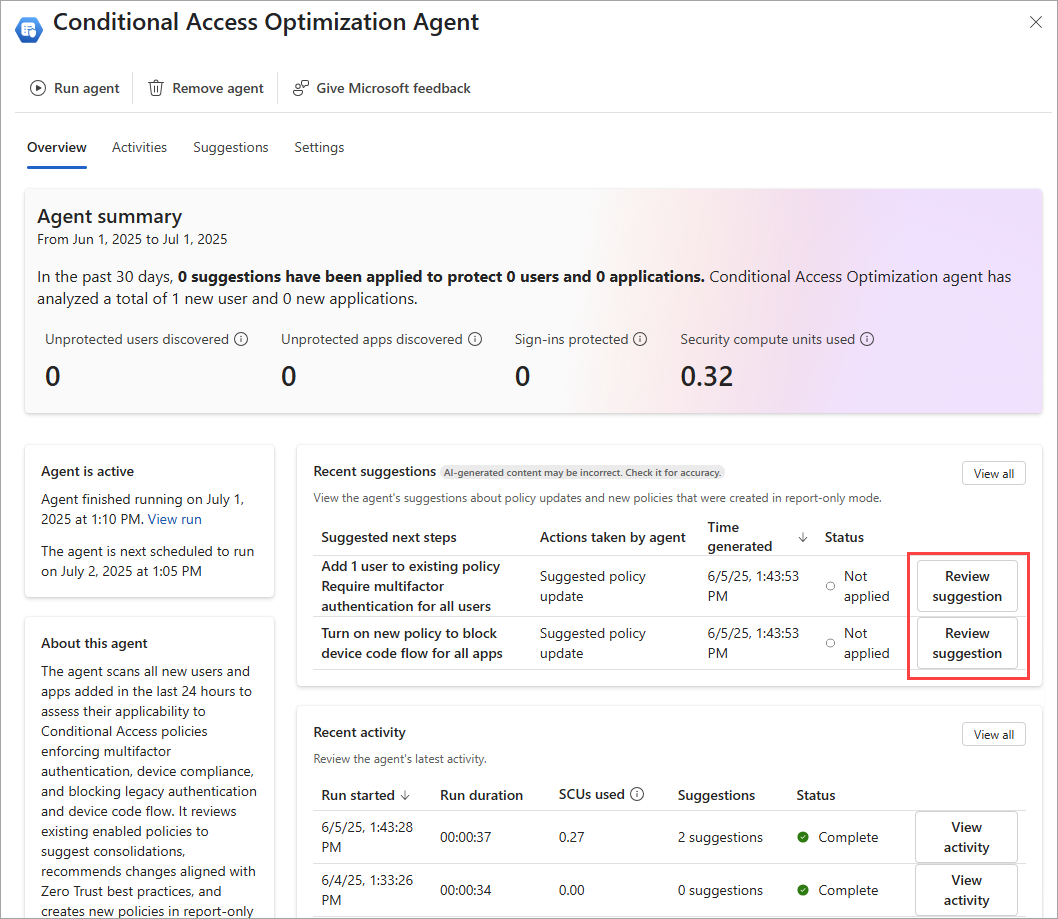1058x919 pixels.
Task: Click Give Microsoft feedback label
Action: click(x=393, y=88)
